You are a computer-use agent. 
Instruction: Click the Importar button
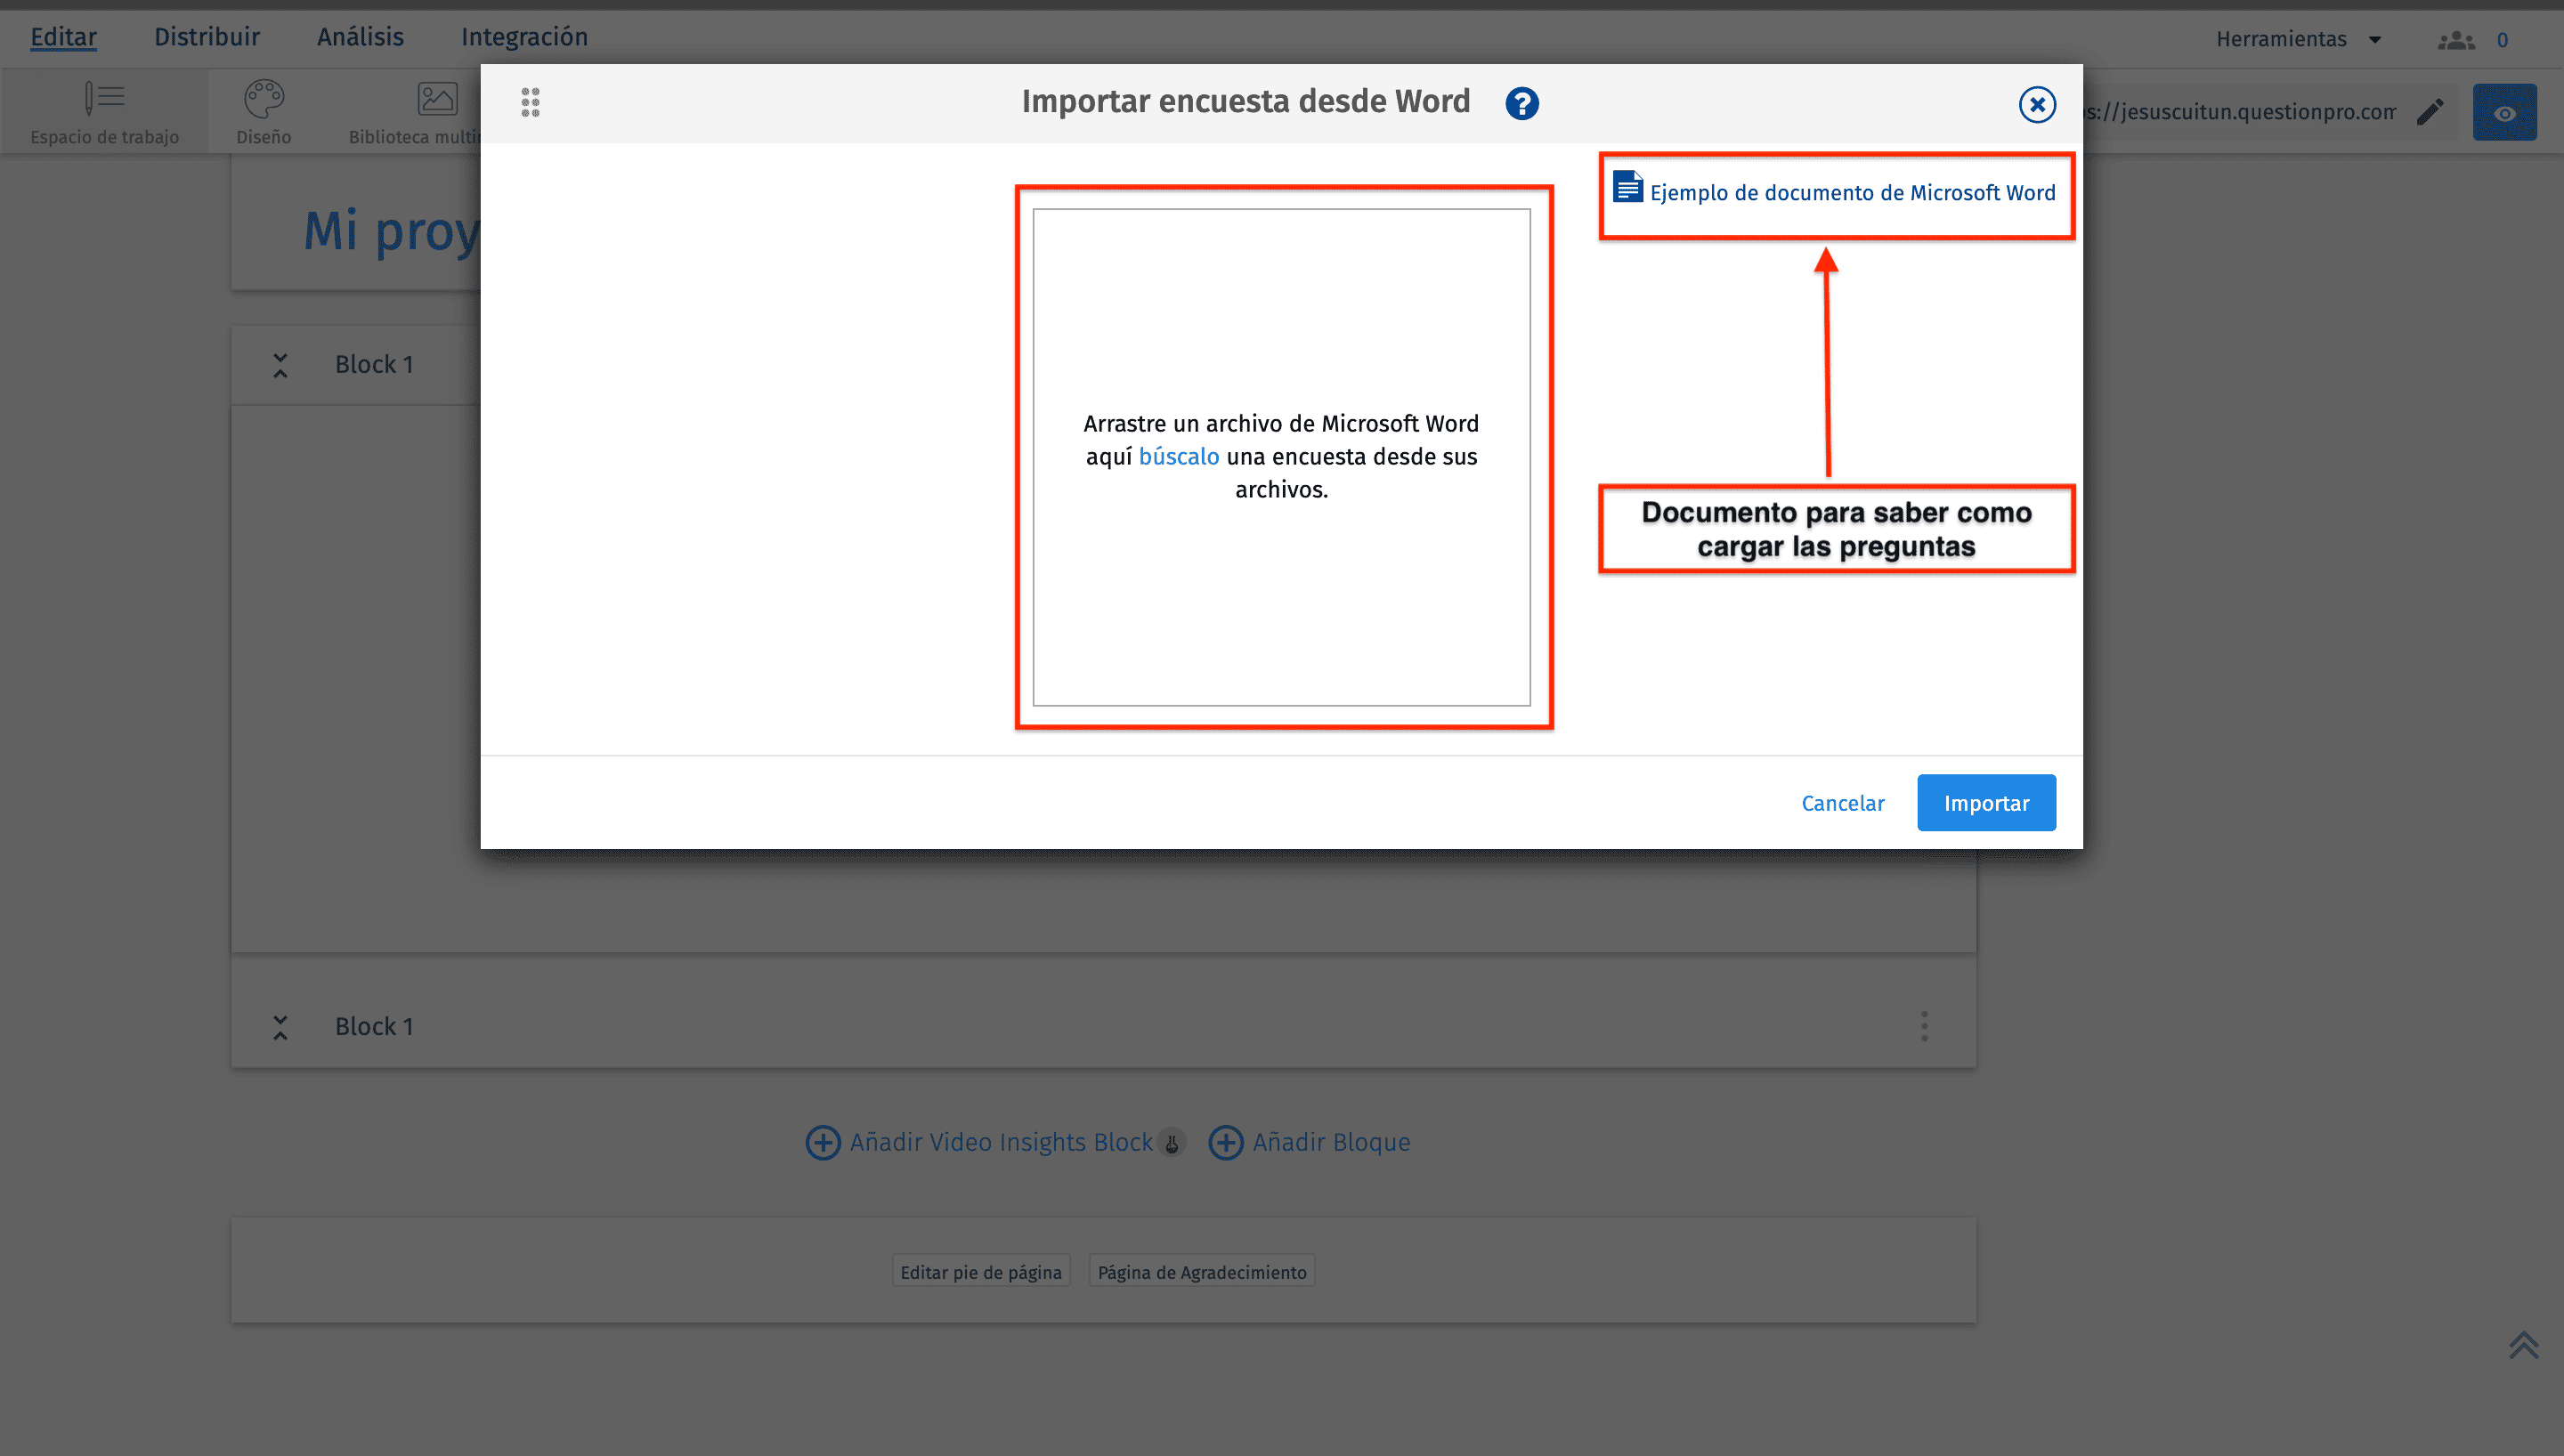(1986, 802)
